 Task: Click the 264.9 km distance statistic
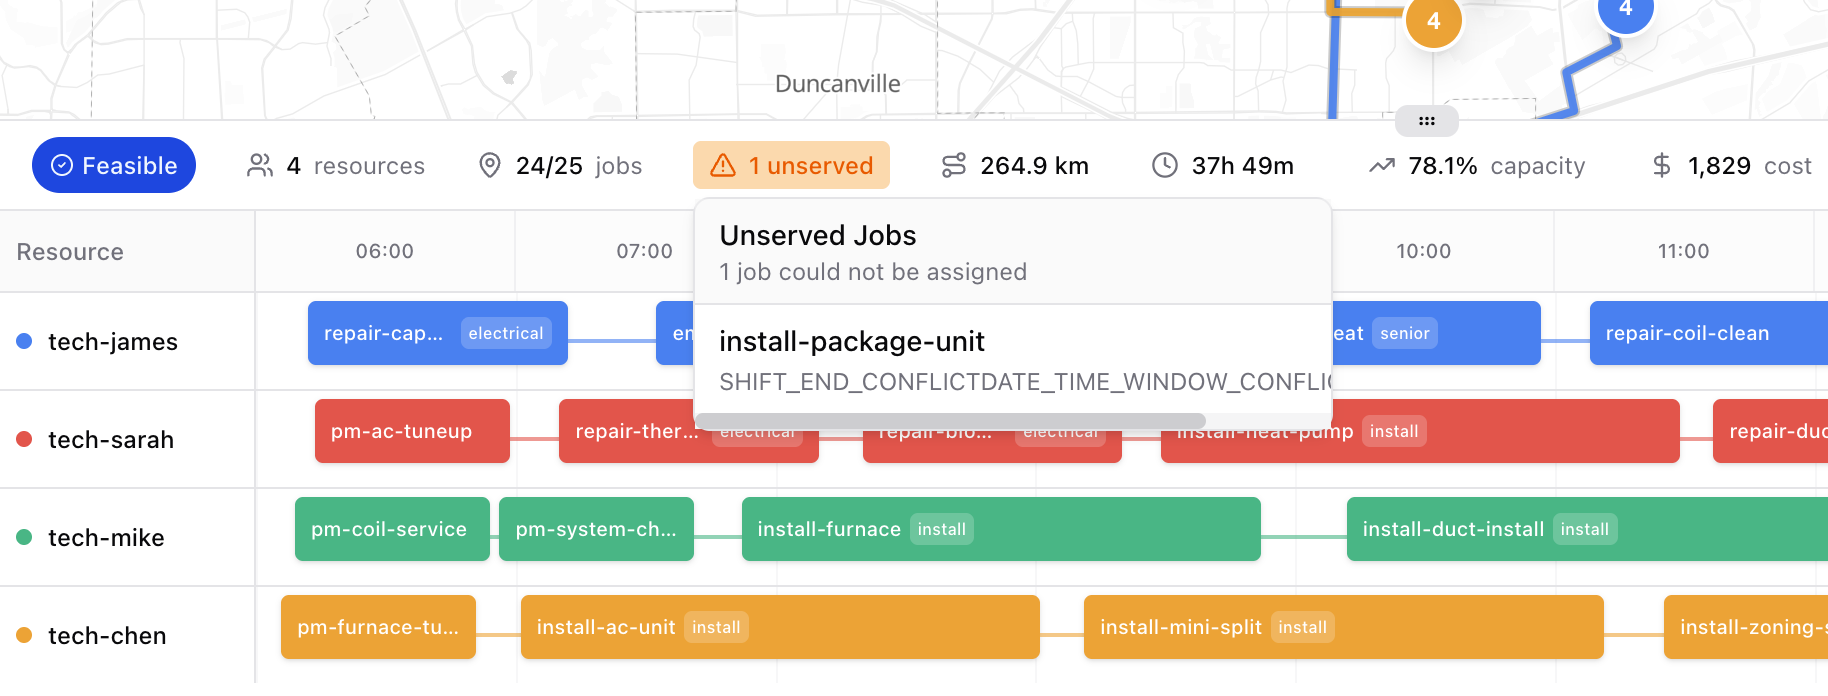1015,165
